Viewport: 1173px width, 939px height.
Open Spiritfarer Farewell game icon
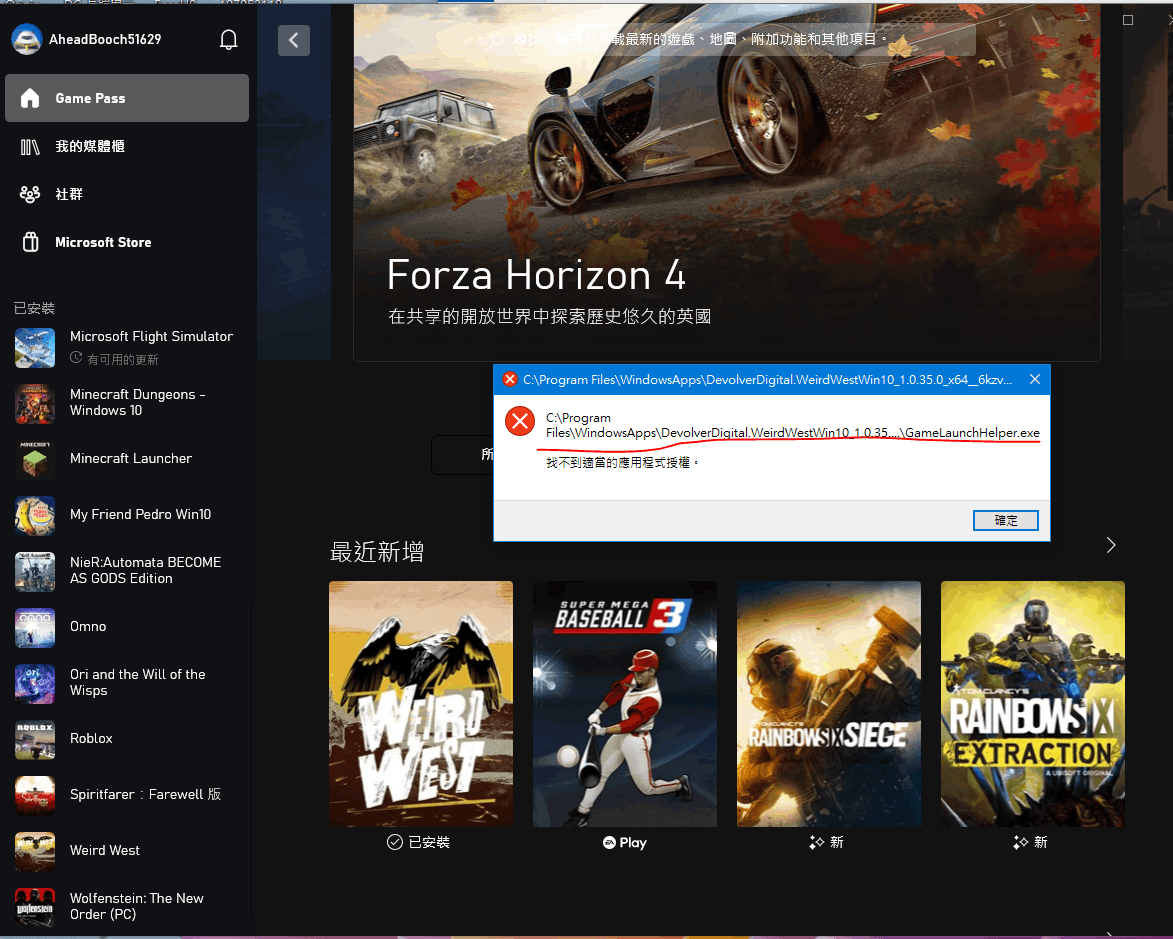point(35,795)
